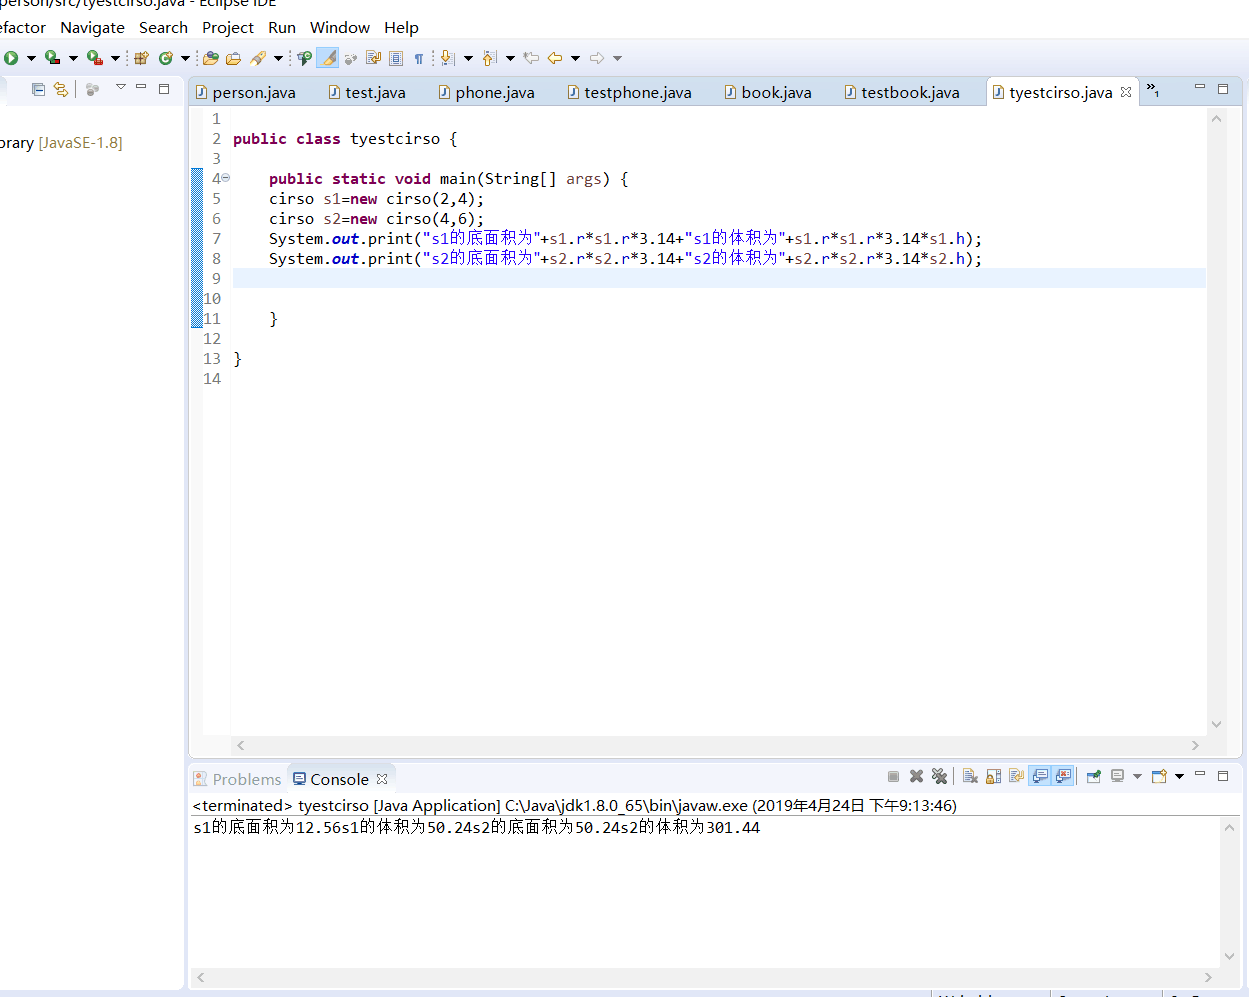Toggle Show Console on standard output change

pyautogui.click(x=1040, y=776)
